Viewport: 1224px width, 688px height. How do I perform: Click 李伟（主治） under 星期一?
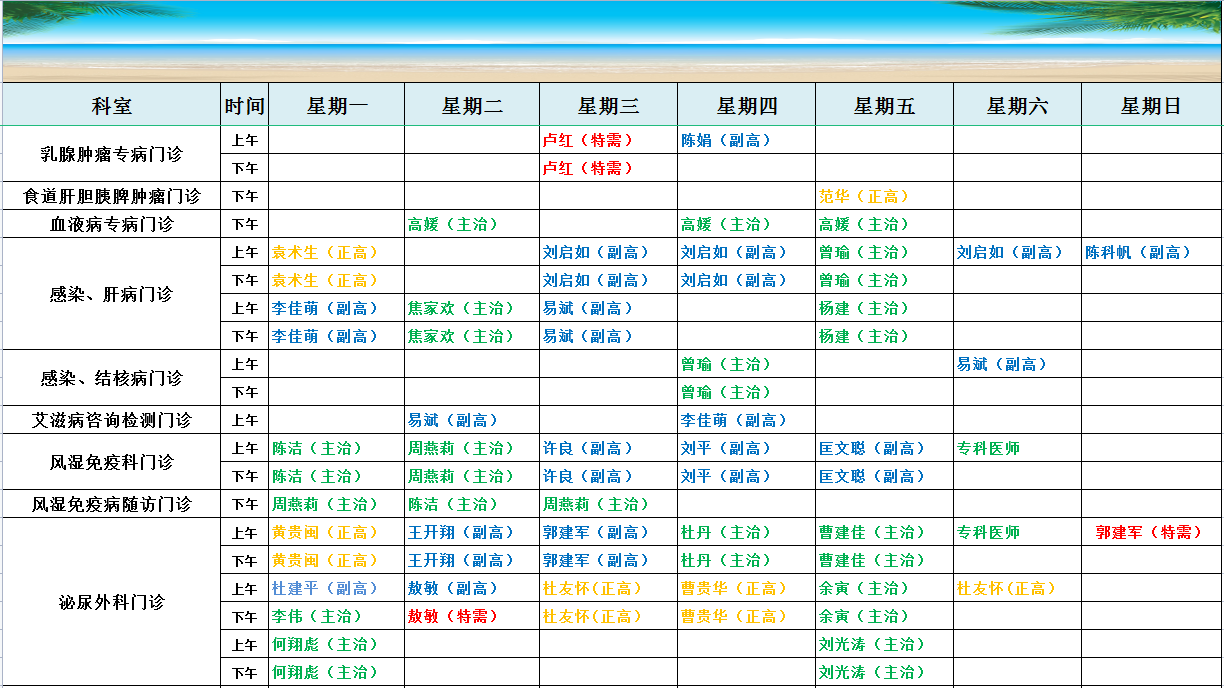pyautogui.click(x=317, y=616)
